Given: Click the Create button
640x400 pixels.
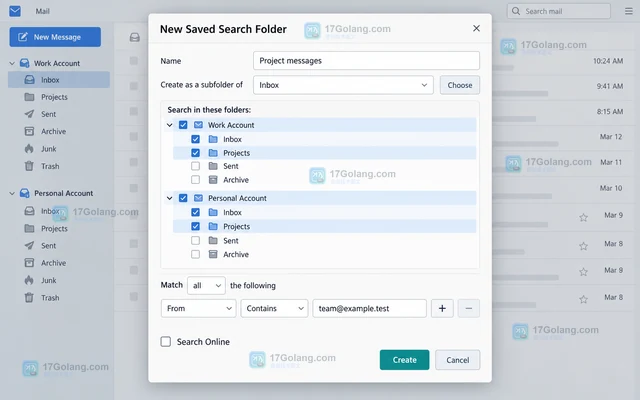Looking at the screenshot, I should click(x=404, y=360).
